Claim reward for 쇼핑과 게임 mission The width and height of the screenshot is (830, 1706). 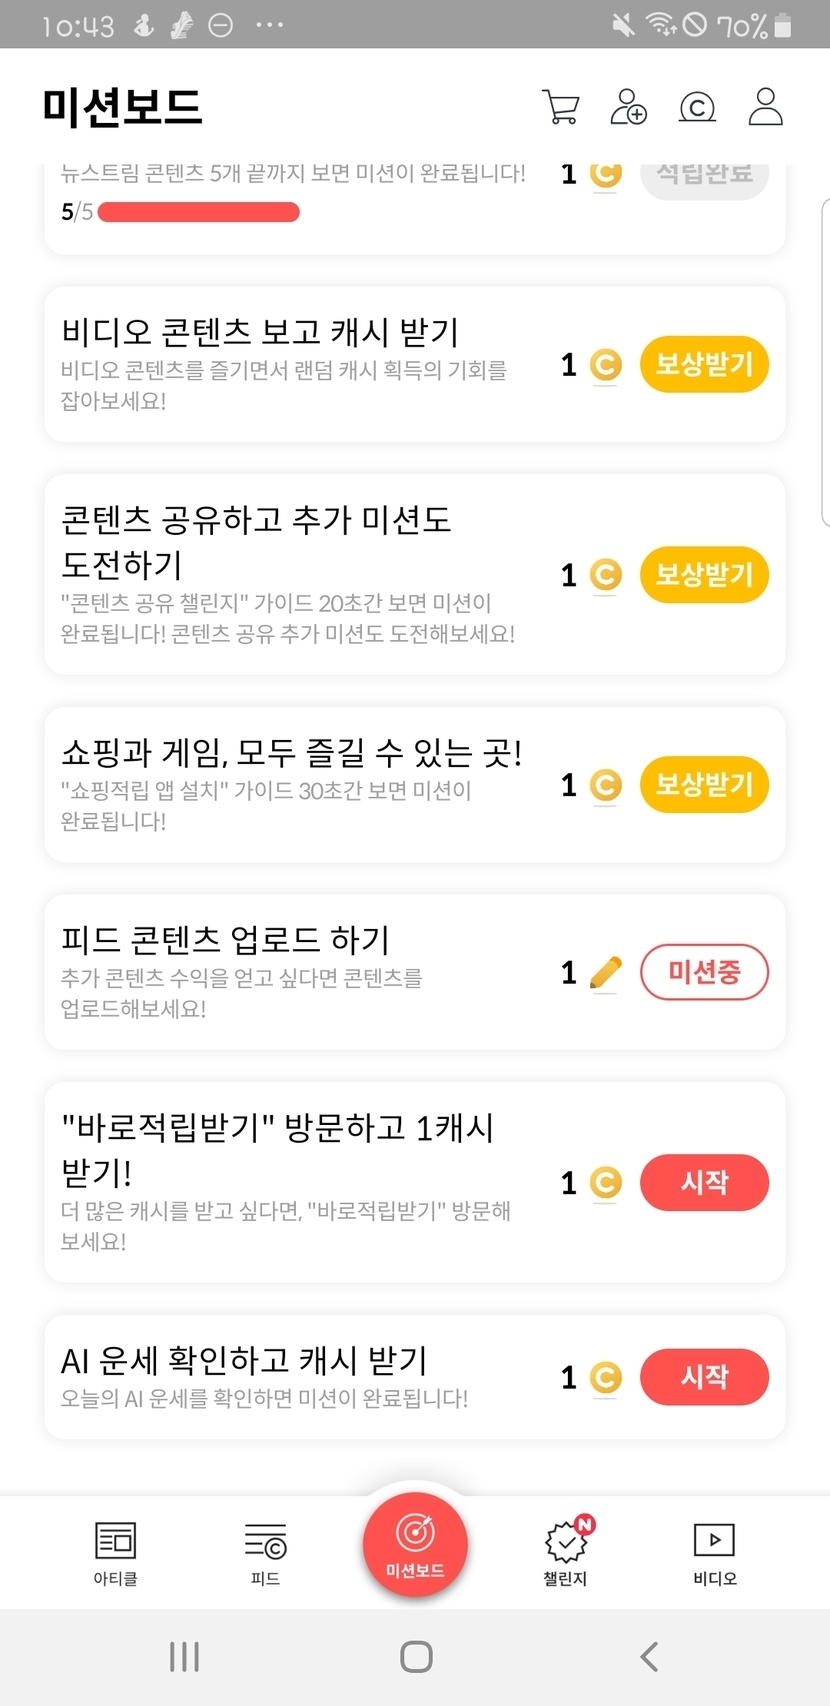pos(704,785)
